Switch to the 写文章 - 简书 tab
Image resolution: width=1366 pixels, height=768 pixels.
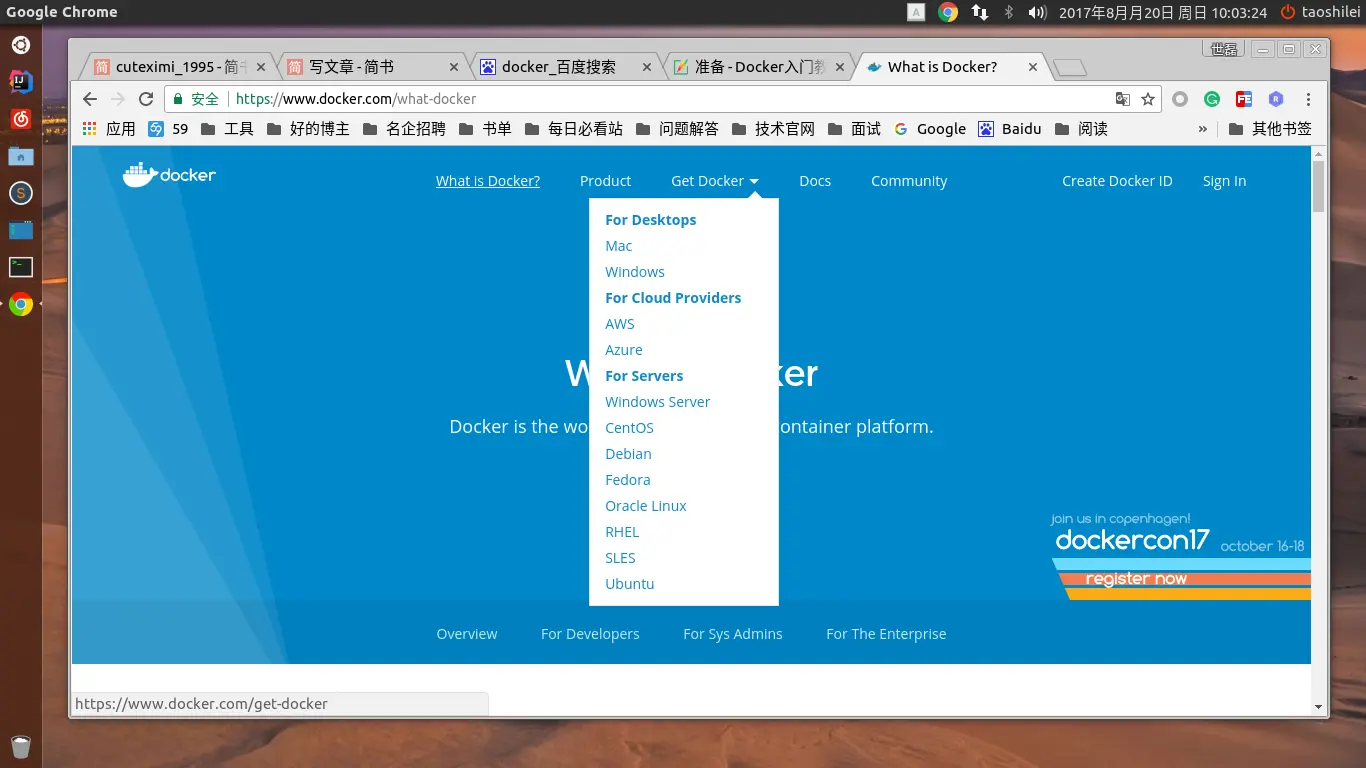pos(372,67)
